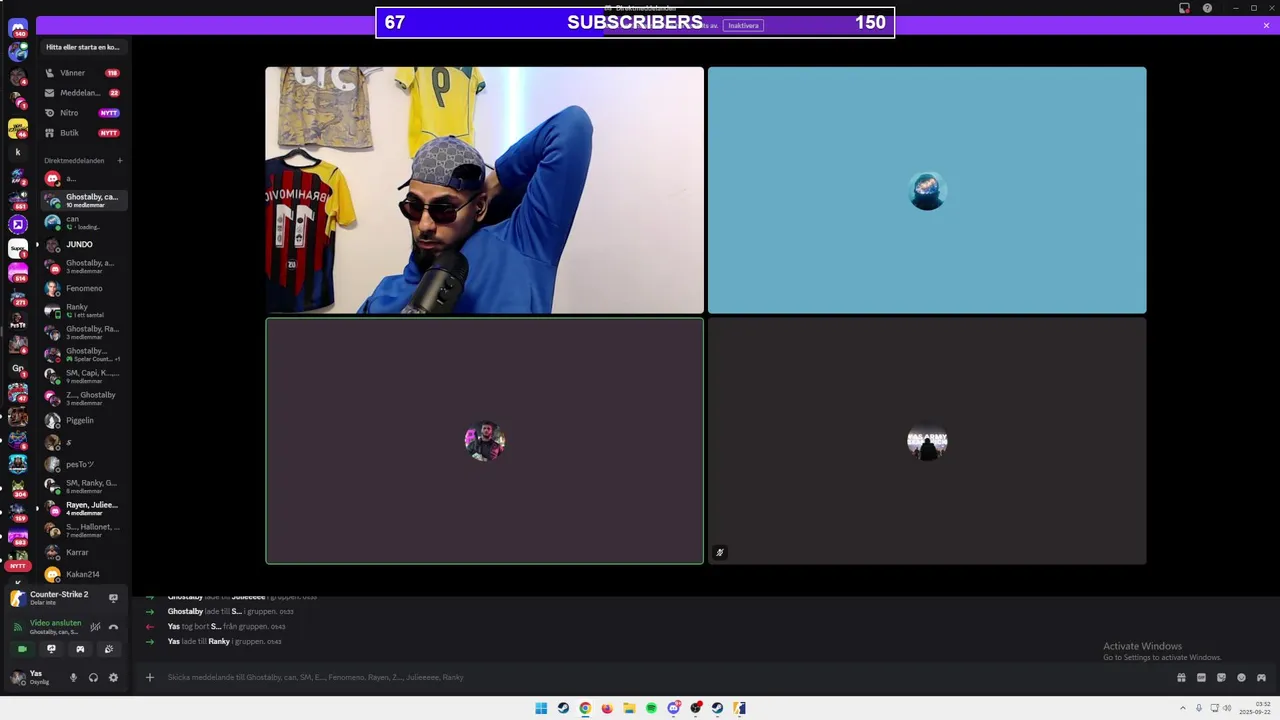Click system message Yas lade till Ranky
This screenshot has height=720, width=1280.
224,641
